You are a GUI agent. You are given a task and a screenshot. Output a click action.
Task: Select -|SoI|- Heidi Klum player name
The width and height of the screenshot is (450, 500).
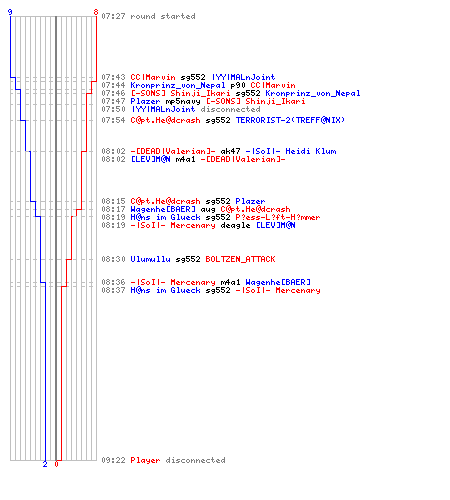point(291,151)
